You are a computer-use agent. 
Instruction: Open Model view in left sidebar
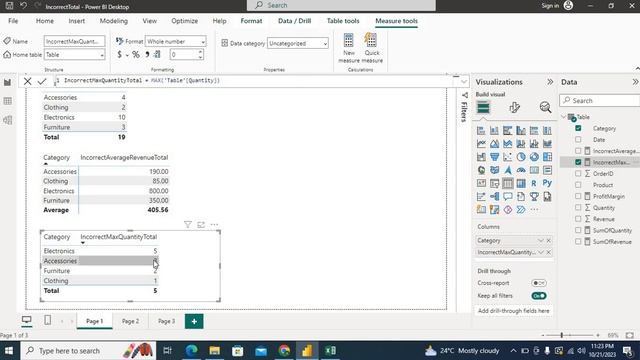point(7,120)
